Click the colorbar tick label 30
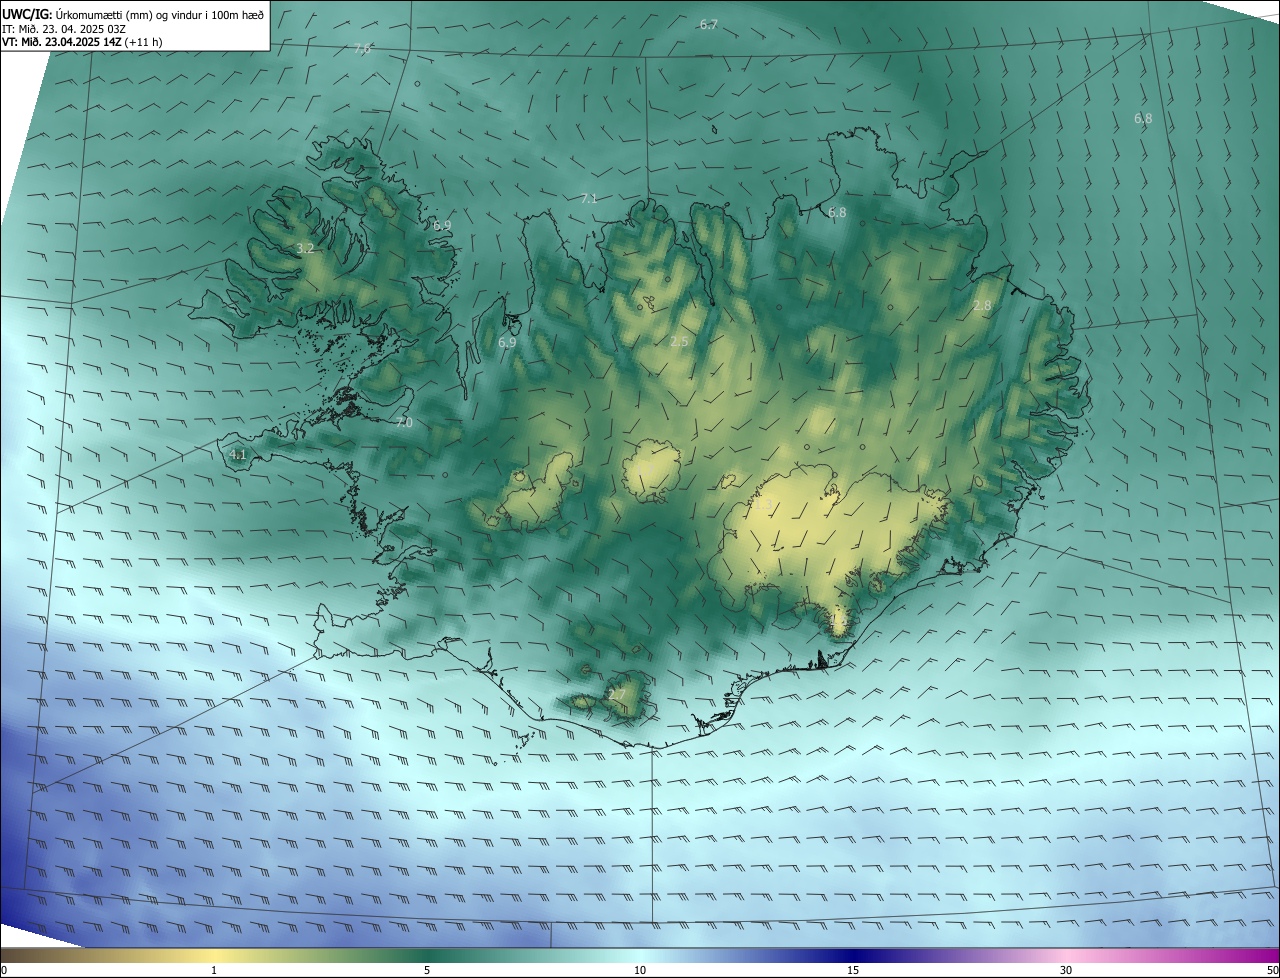The width and height of the screenshot is (1280, 978). click(x=1066, y=970)
